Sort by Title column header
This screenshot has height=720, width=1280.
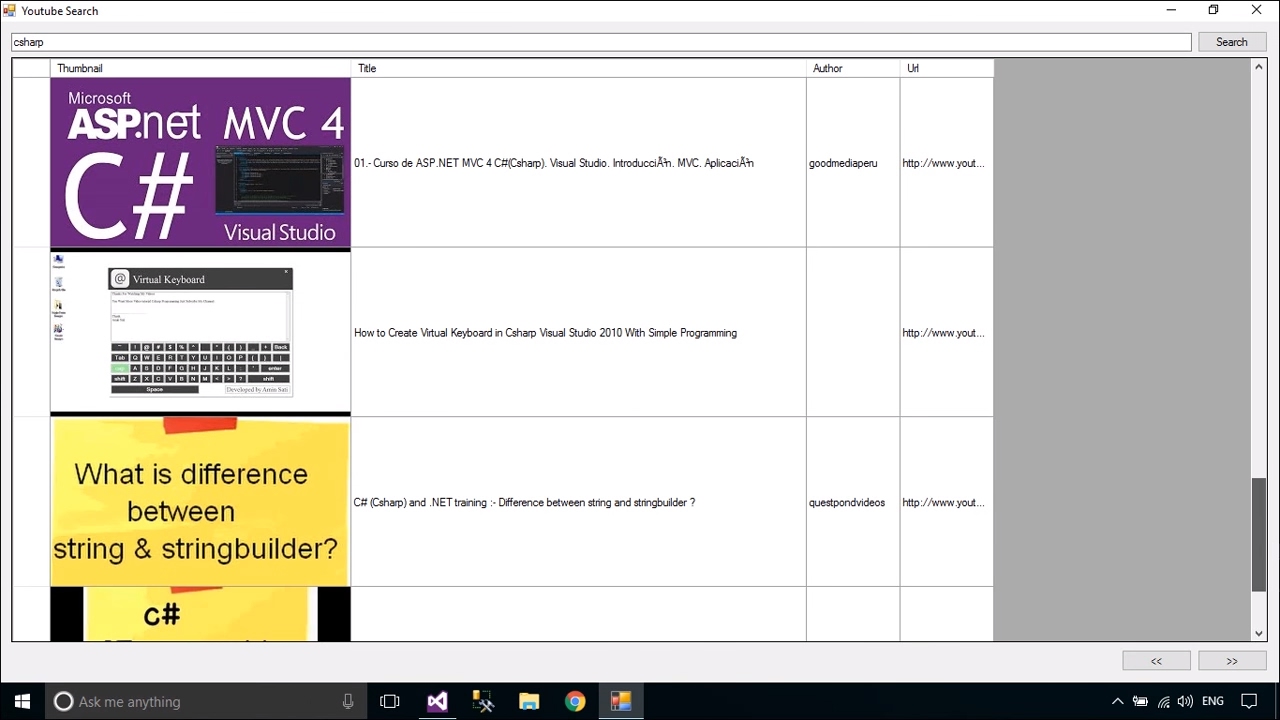pos(578,68)
